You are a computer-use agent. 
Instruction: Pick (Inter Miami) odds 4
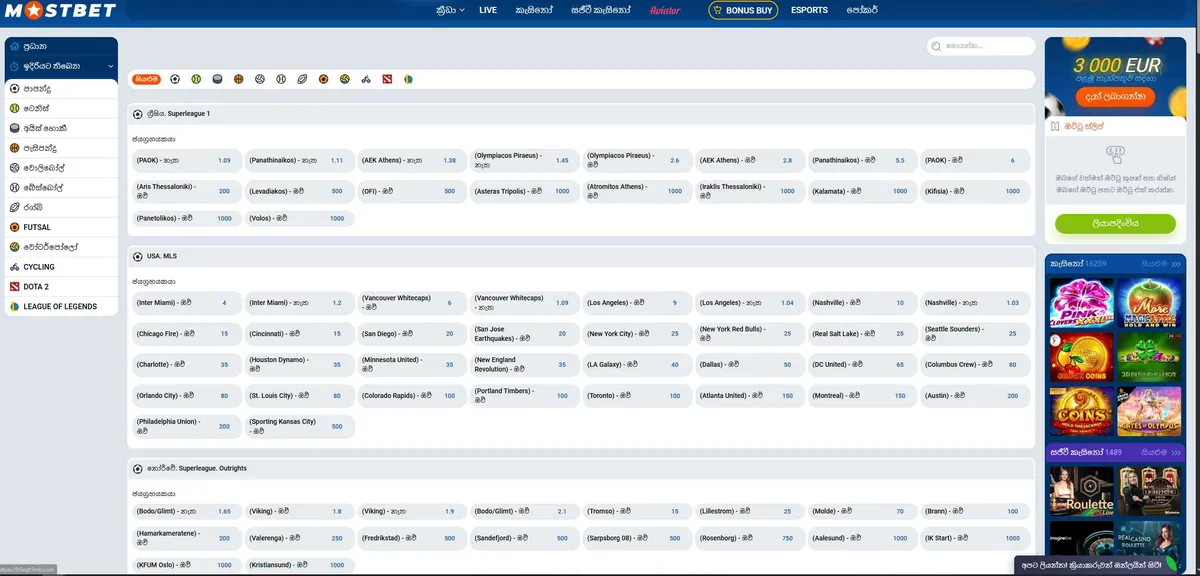click(x=185, y=302)
